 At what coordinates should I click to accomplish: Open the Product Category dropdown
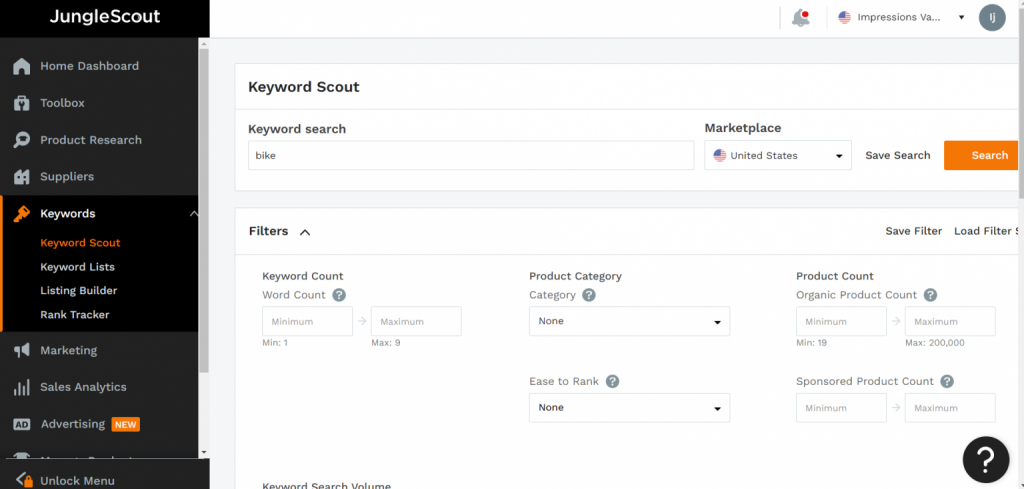click(x=629, y=321)
